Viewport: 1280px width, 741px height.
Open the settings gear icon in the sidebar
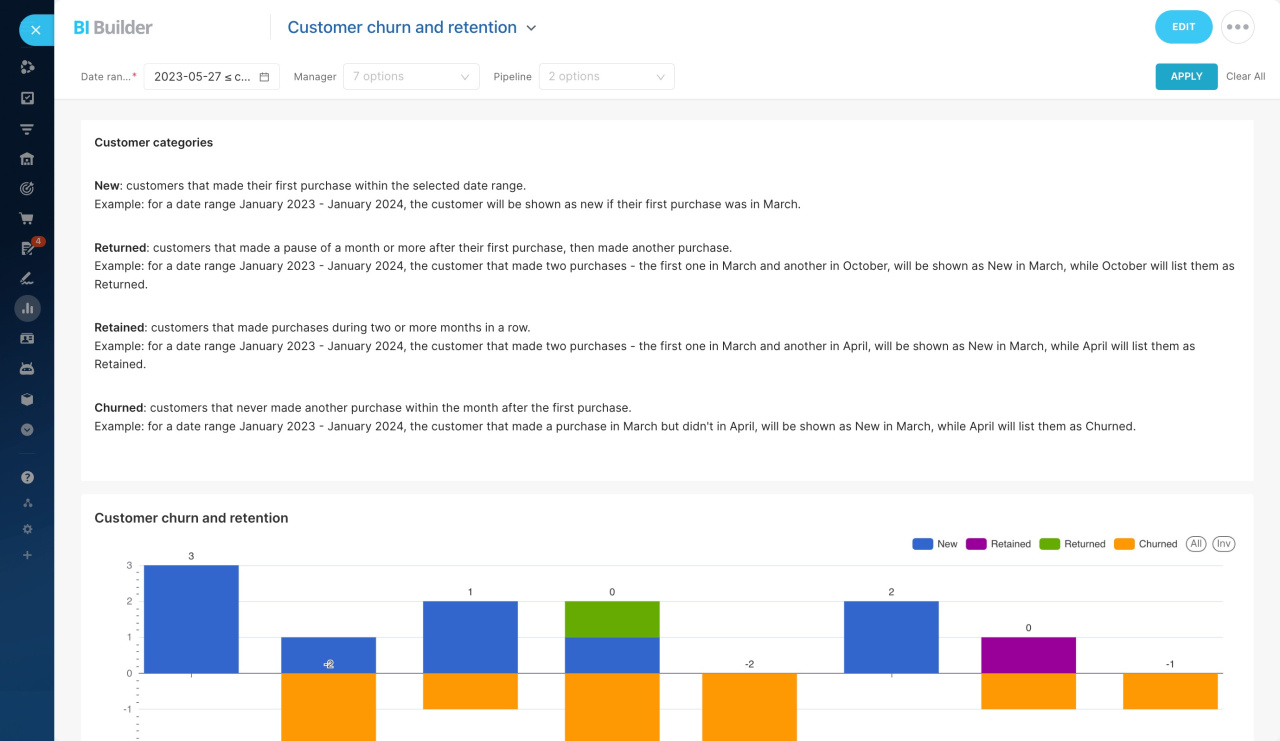click(27, 529)
